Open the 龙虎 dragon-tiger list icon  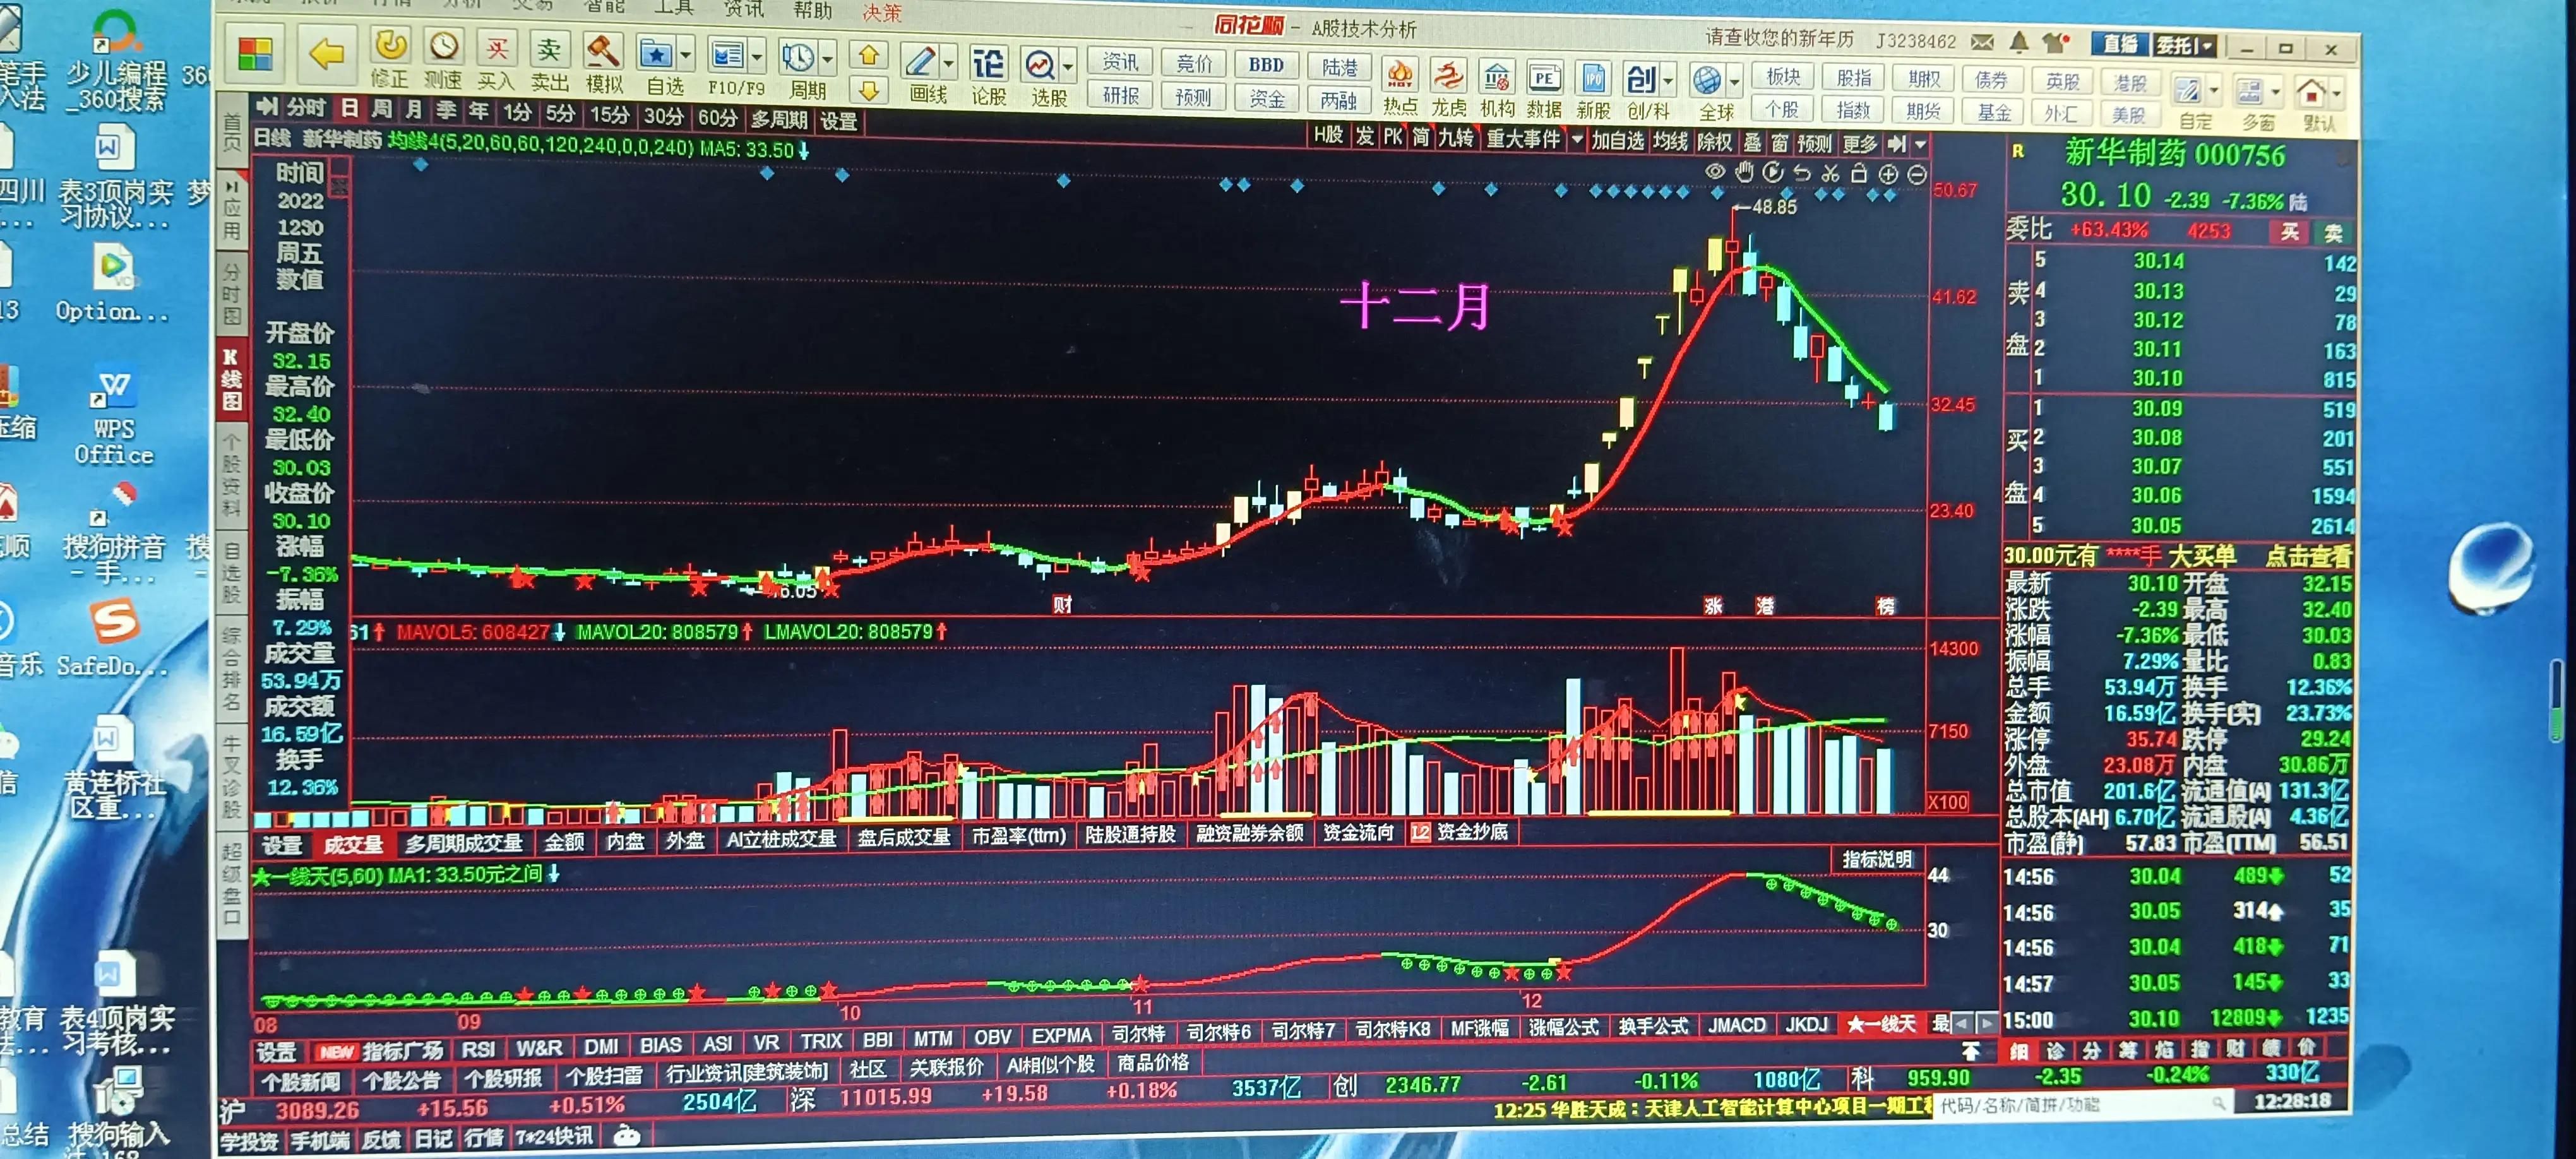pyautogui.click(x=1447, y=76)
